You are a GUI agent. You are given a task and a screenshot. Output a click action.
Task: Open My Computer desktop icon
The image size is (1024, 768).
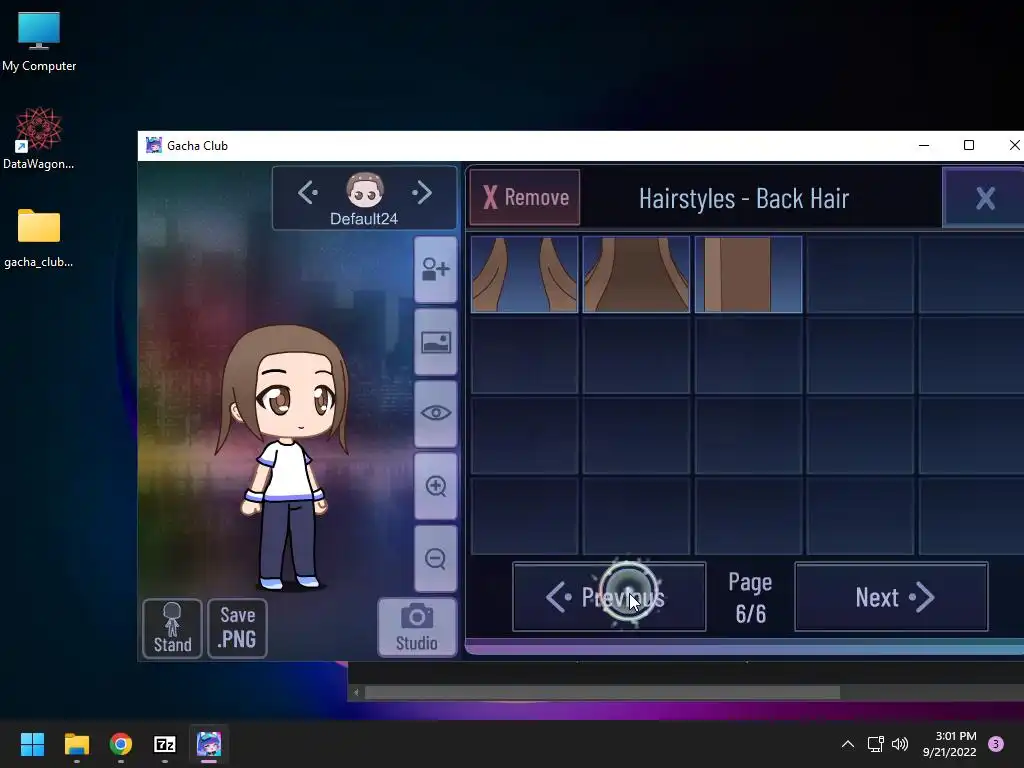click(39, 42)
